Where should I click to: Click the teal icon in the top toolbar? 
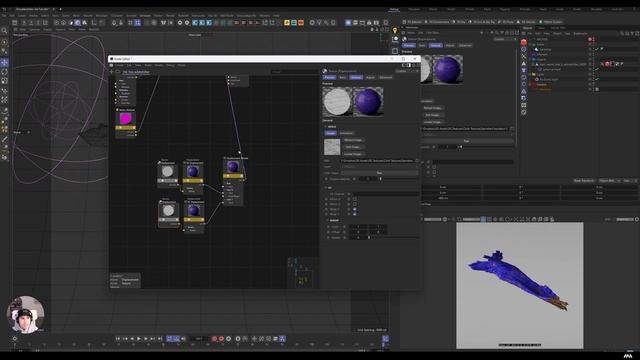(x=294, y=22)
